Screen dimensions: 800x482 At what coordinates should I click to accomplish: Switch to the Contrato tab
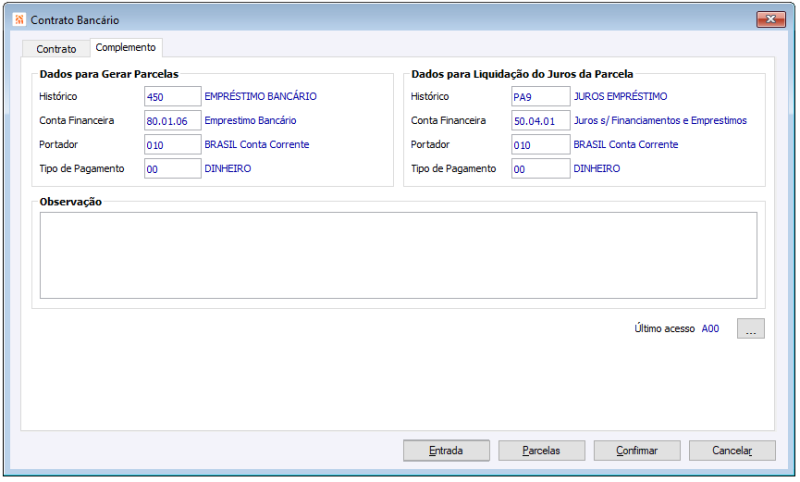point(56,49)
